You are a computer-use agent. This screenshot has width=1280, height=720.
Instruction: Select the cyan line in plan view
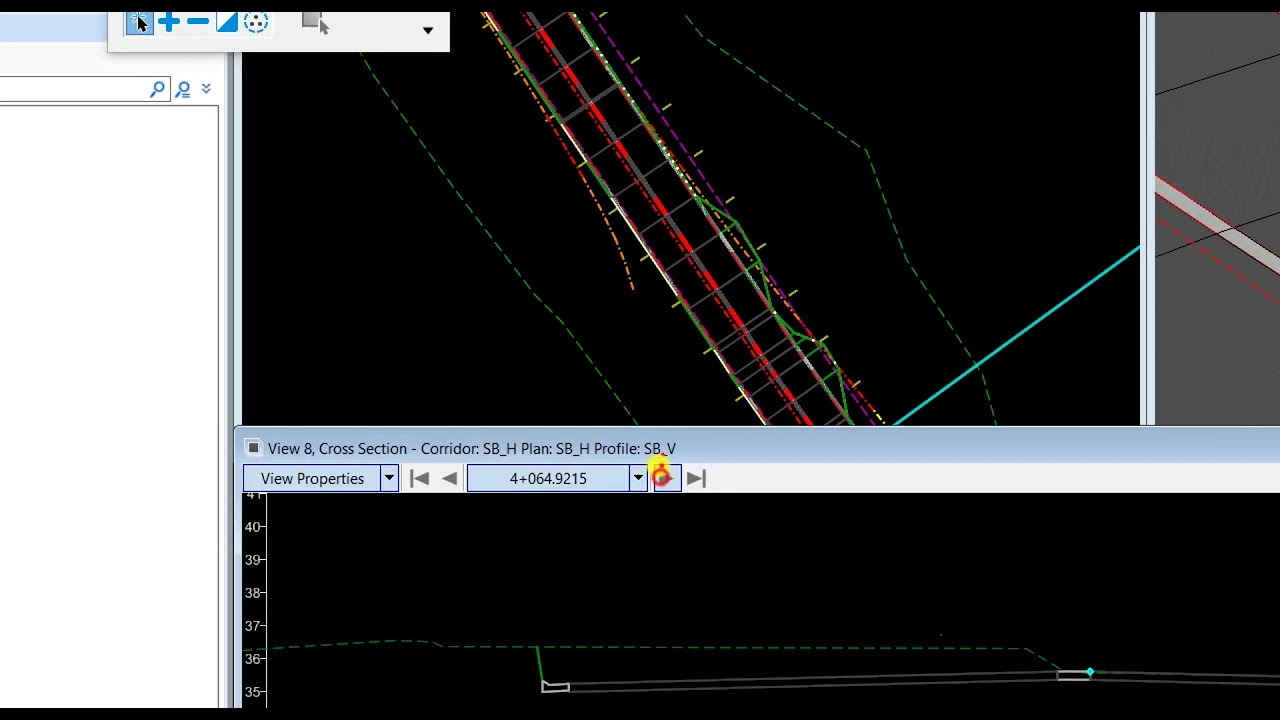click(1017, 335)
